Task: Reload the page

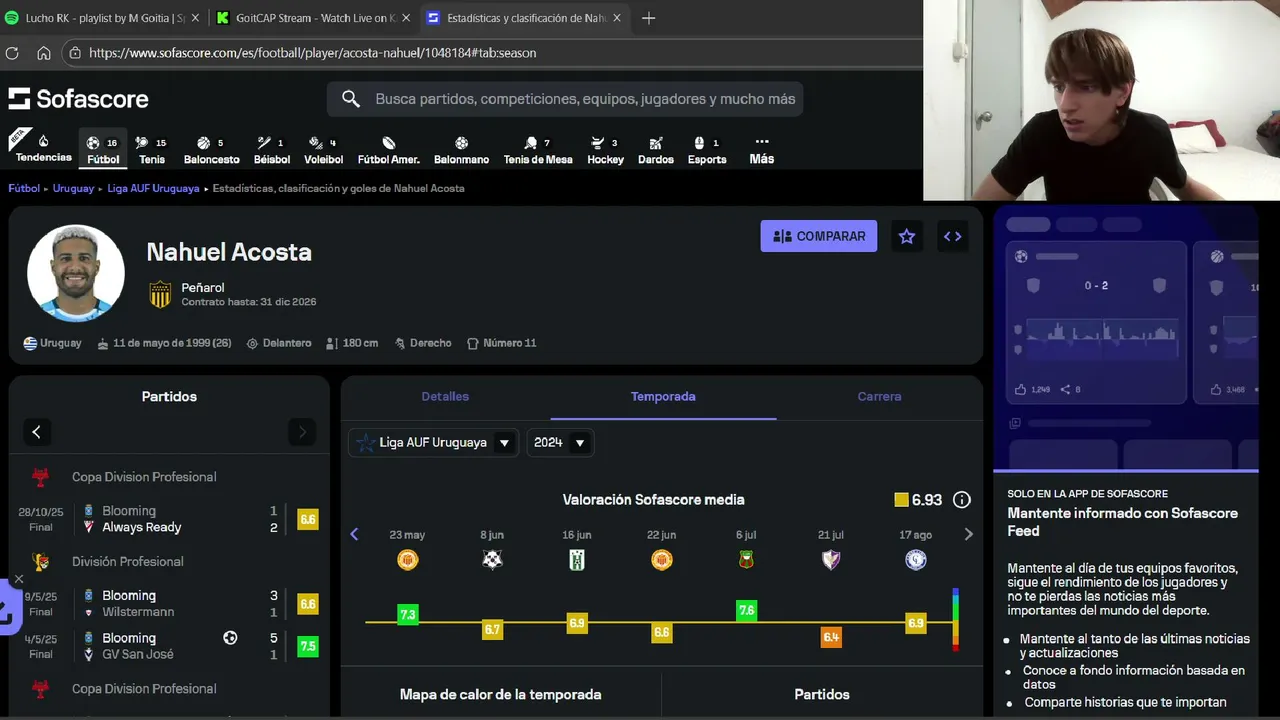Action: pos(12,53)
